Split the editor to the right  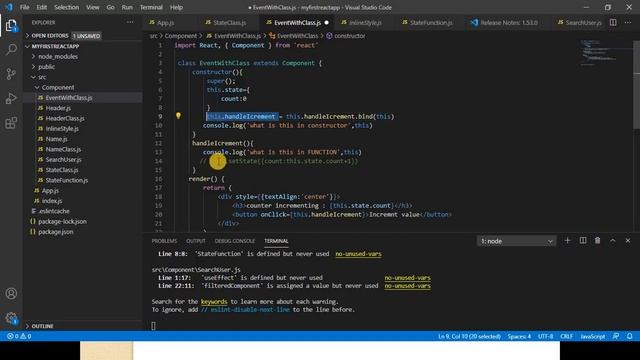[x=613, y=22]
